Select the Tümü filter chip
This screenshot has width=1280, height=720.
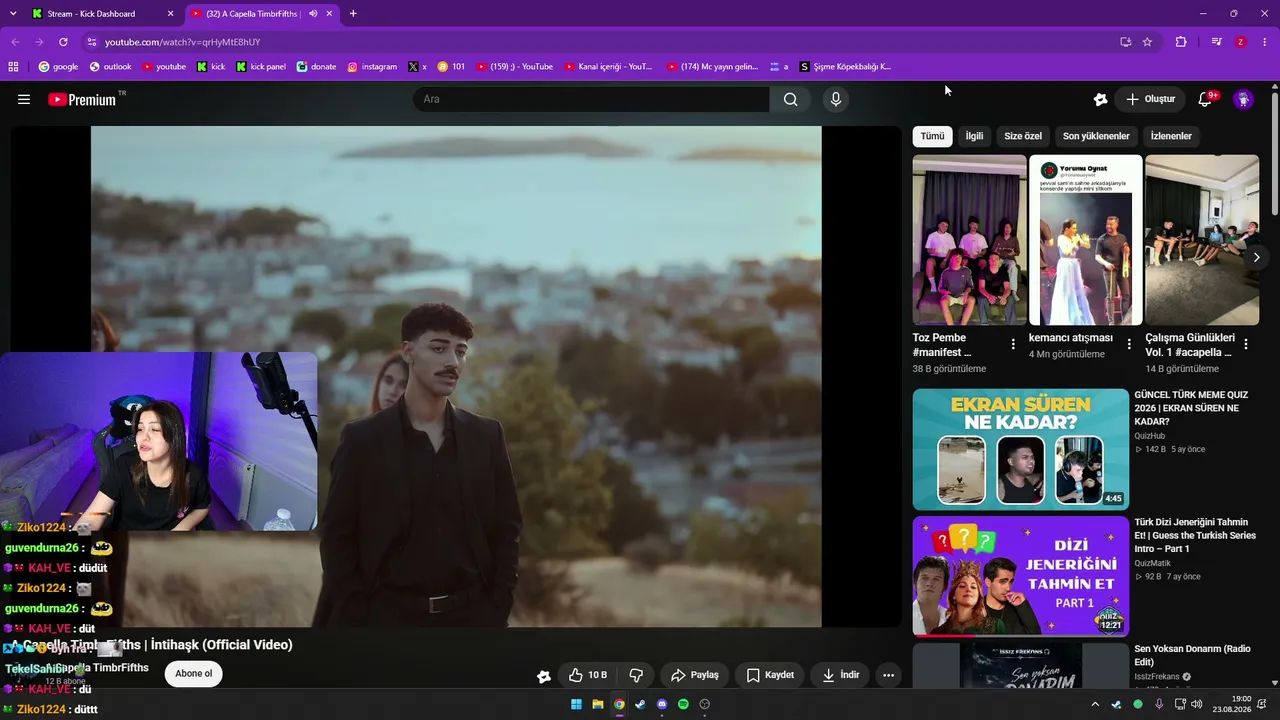(932, 136)
